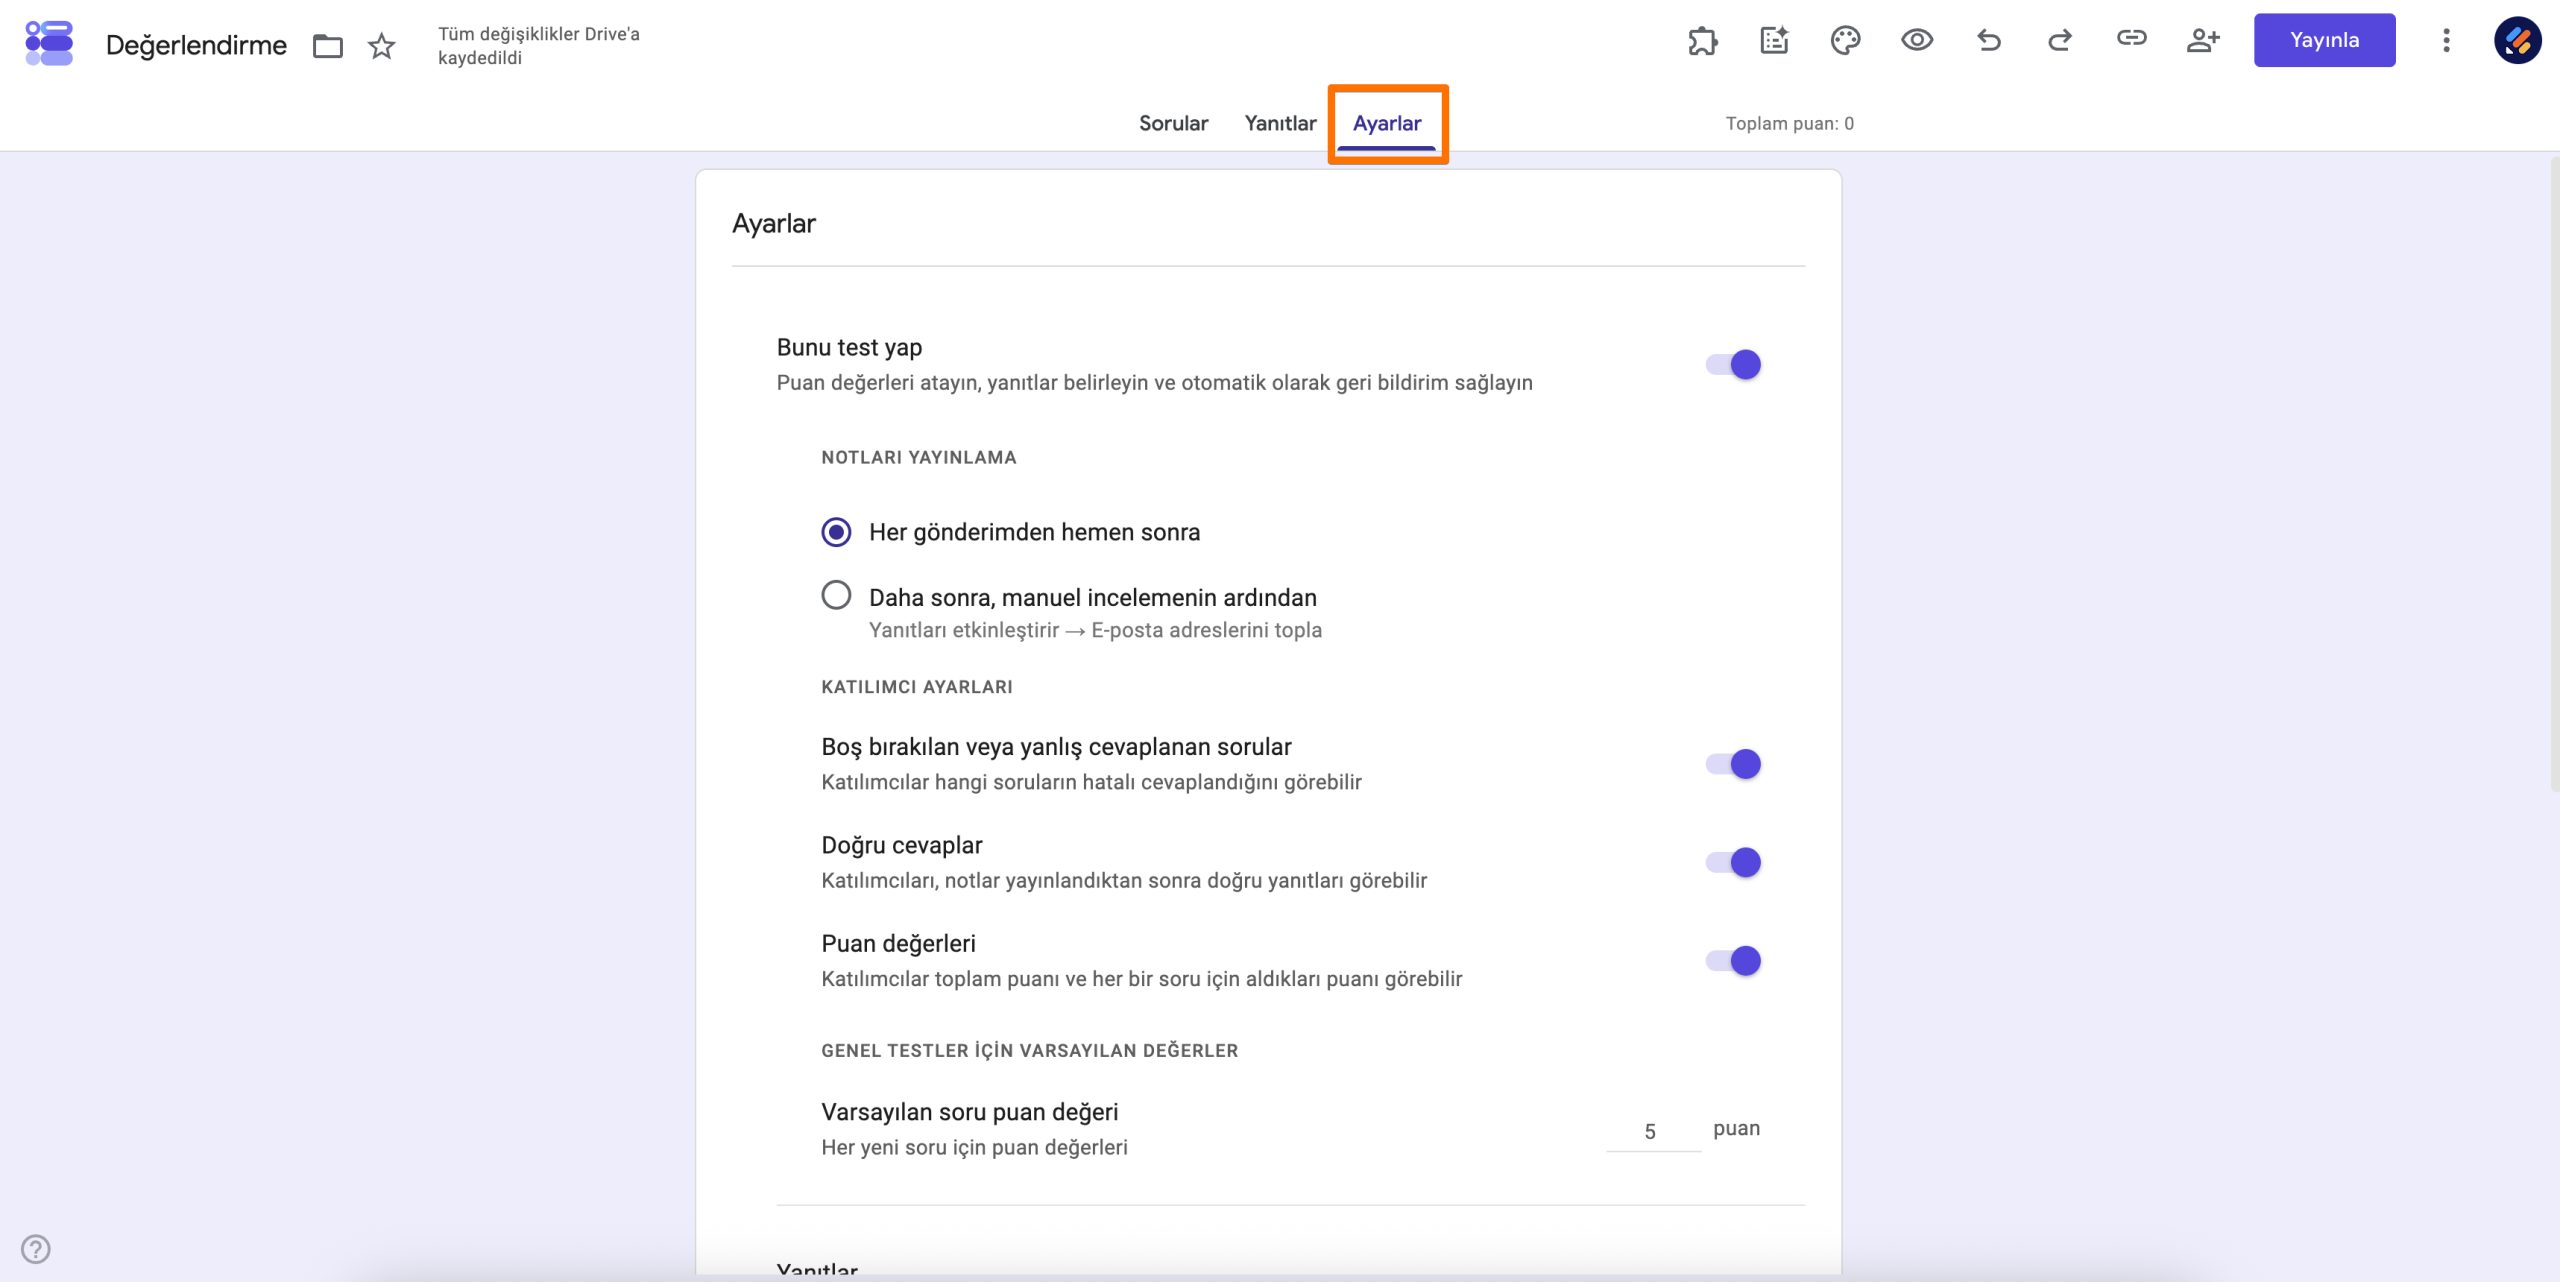This screenshot has height=1282, width=2560.
Task: Click the move to folder icon
Action: click(x=328, y=46)
